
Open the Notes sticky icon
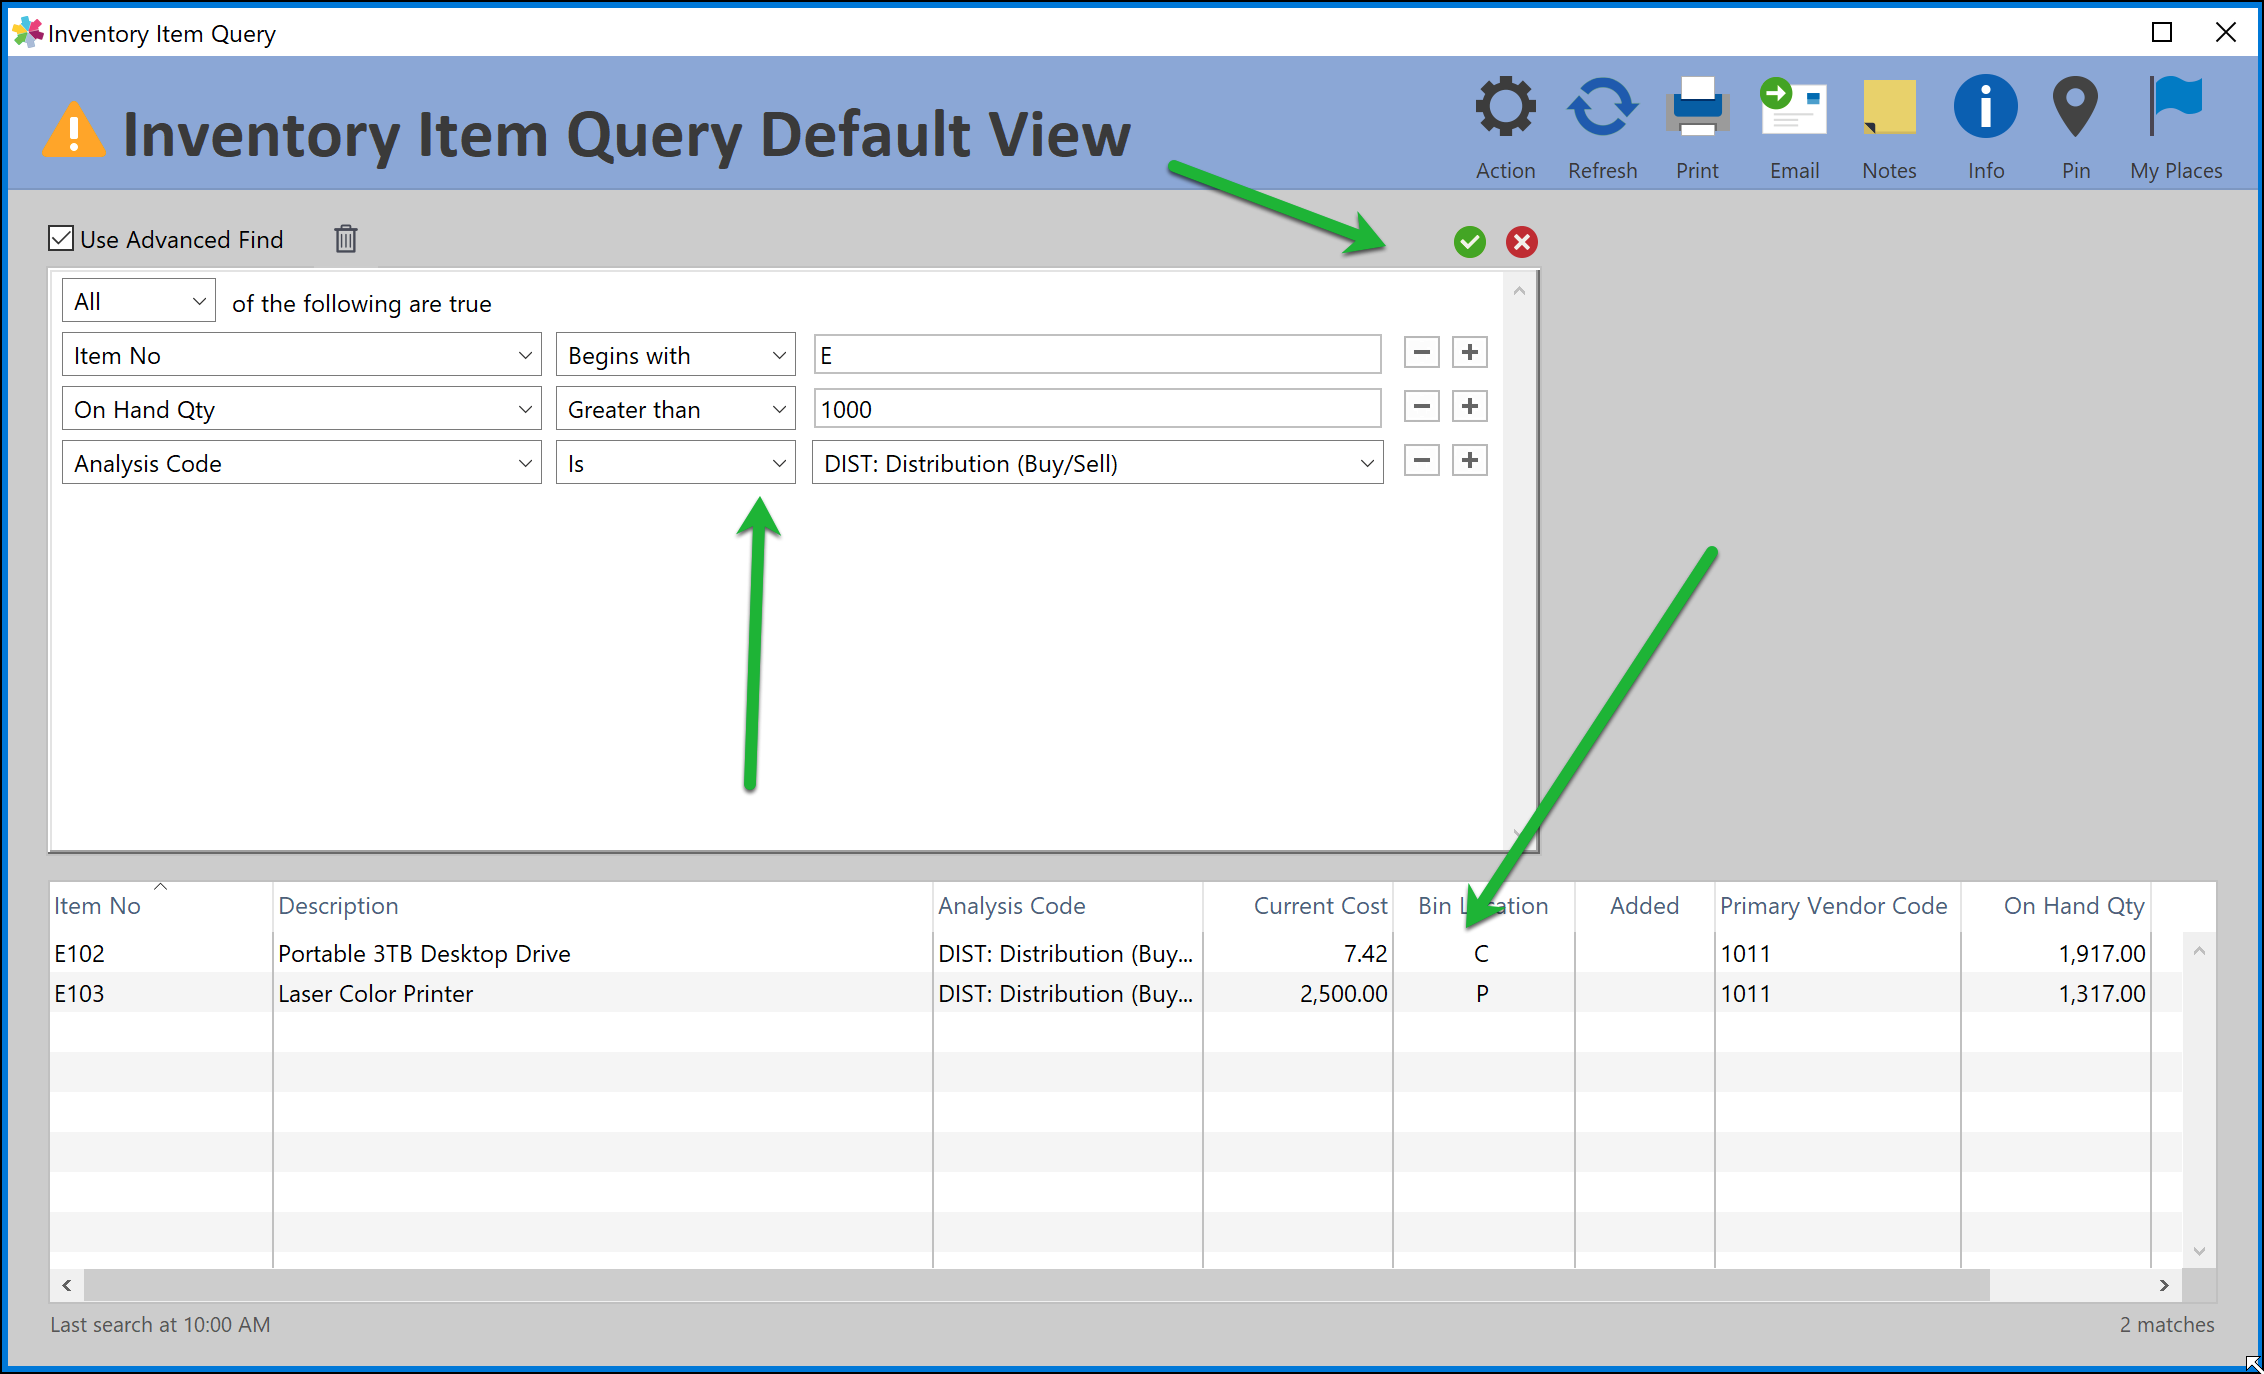pyautogui.click(x=1889, y=108)
